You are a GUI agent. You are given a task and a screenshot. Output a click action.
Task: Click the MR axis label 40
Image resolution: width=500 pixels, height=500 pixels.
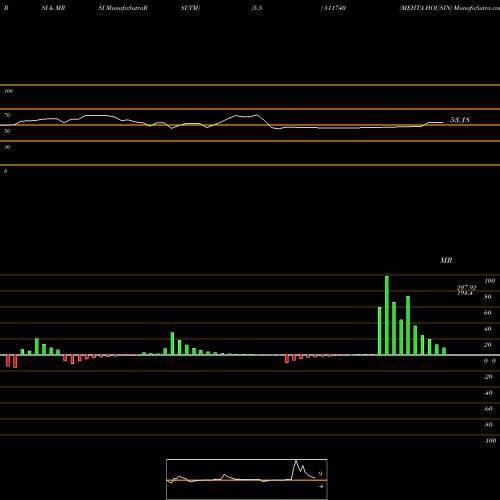click(488, 329)
